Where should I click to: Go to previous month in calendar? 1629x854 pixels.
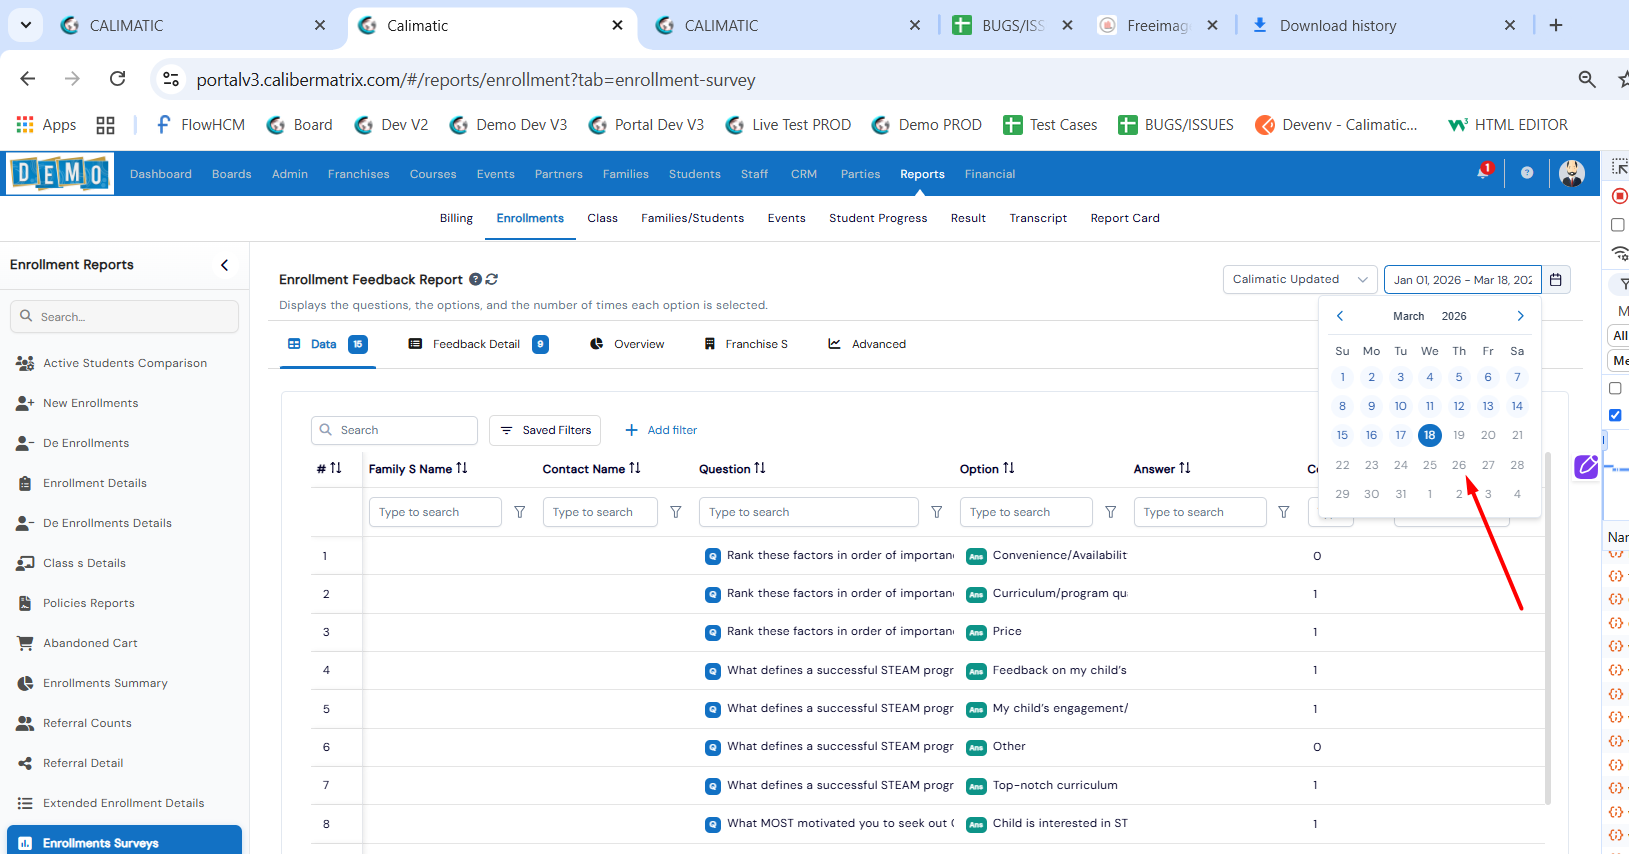(x=1340, y=316)
